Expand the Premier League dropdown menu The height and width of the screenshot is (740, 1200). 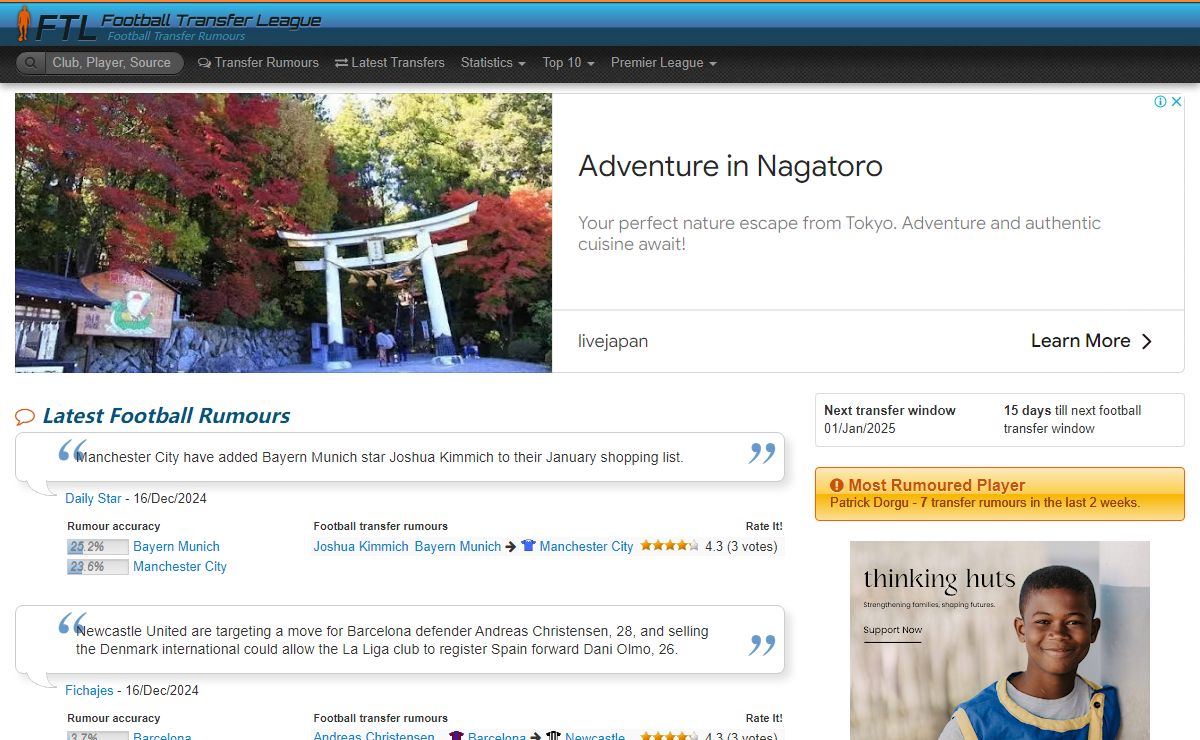(x=663, y=62)
